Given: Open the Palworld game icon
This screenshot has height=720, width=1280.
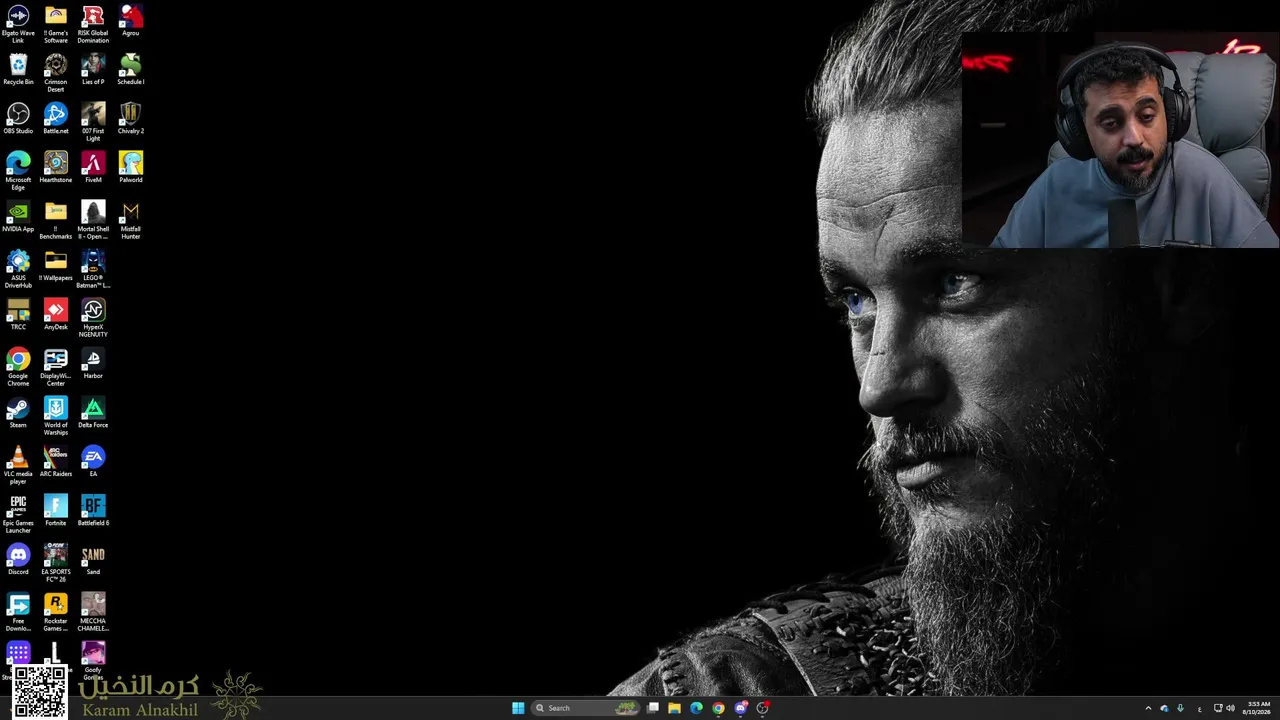Looking at the screenshot, I should coord(131,168).
